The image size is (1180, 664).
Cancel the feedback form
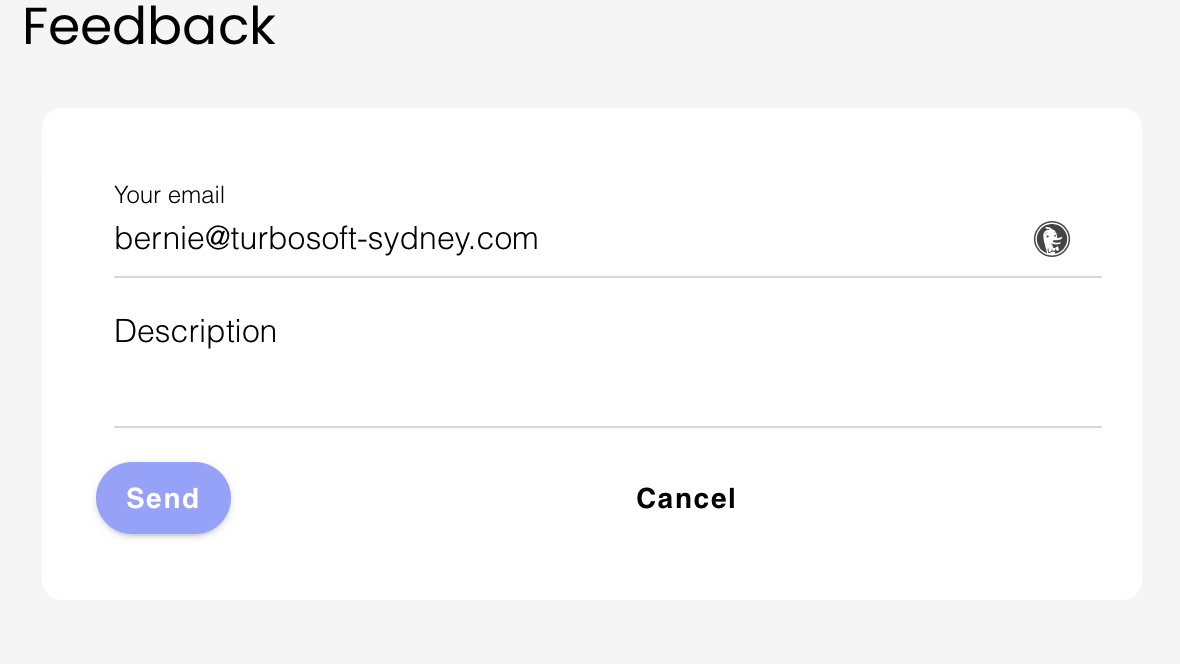686,498
